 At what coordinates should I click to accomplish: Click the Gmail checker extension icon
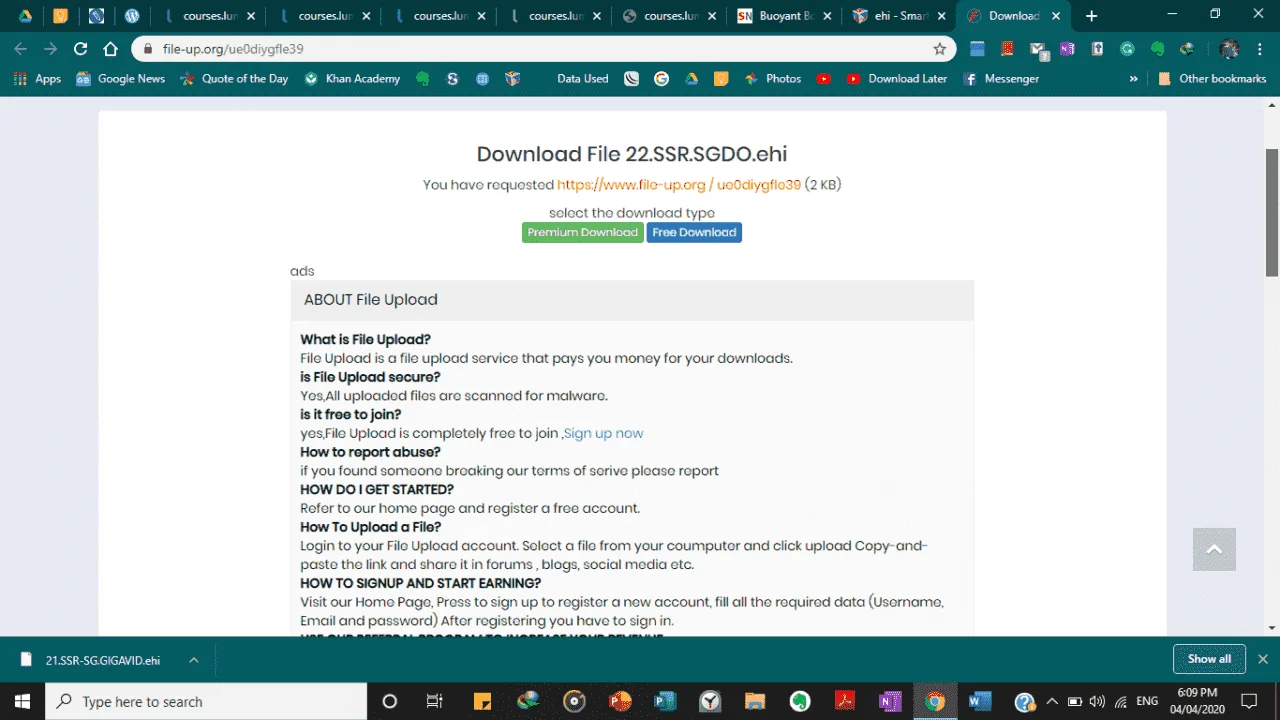1039,50
